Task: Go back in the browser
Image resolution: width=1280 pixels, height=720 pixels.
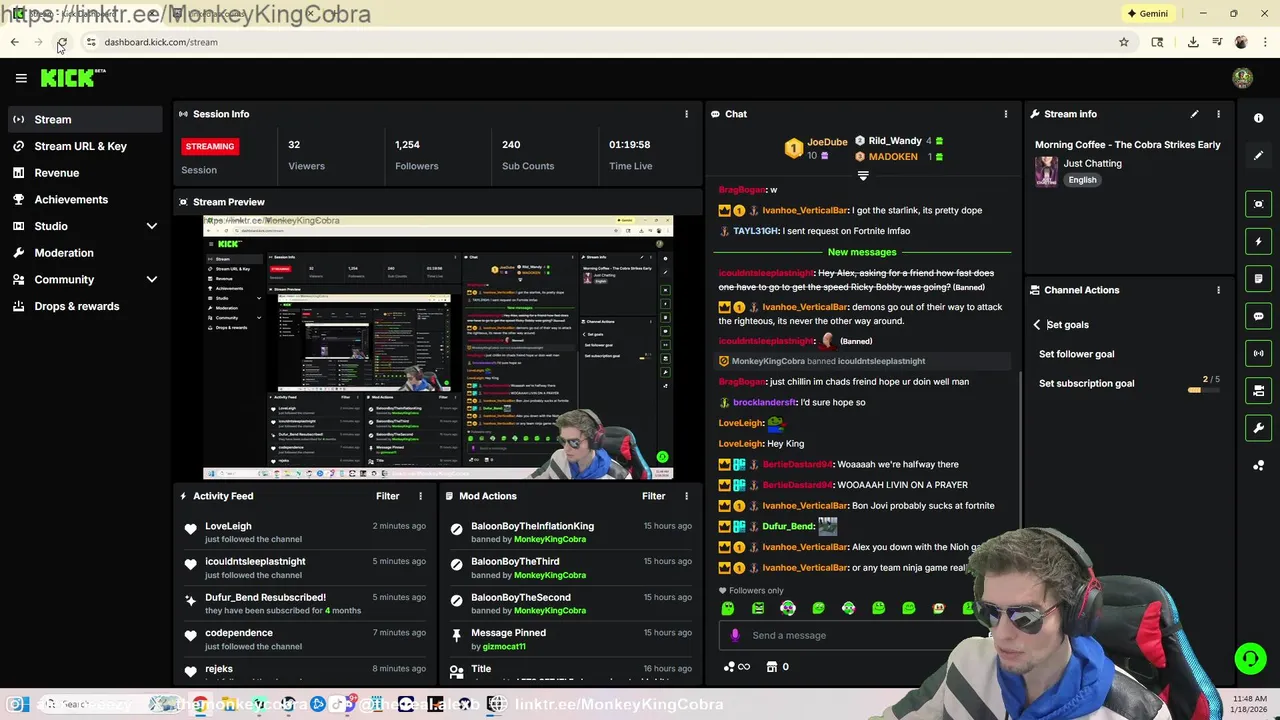Action: coord(14,42)
